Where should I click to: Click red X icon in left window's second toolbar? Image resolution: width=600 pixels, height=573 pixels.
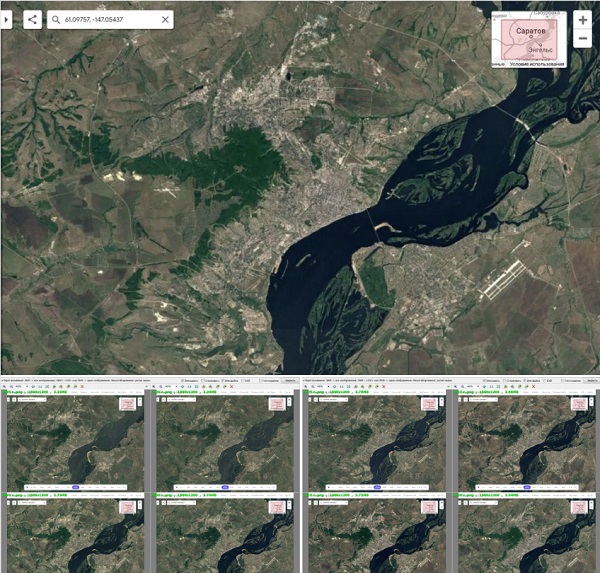click(232, 387)
